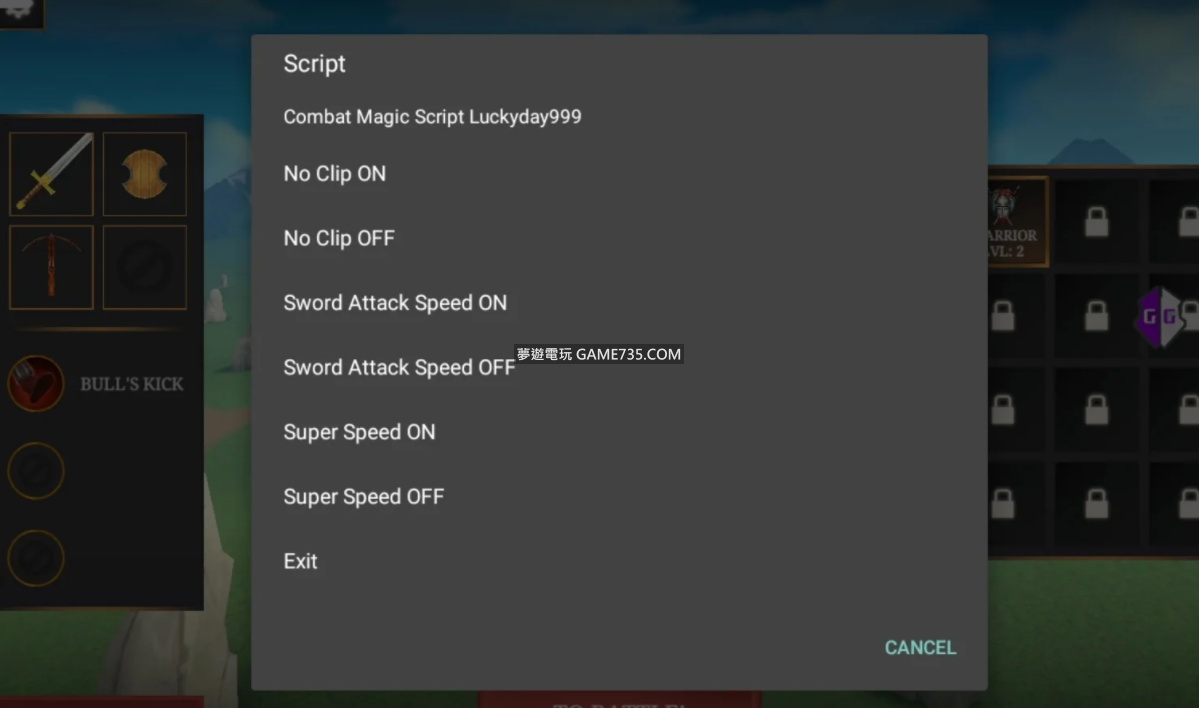Turn on Super Speed ON
This screenshot has width=1199, height=708.
619,432
